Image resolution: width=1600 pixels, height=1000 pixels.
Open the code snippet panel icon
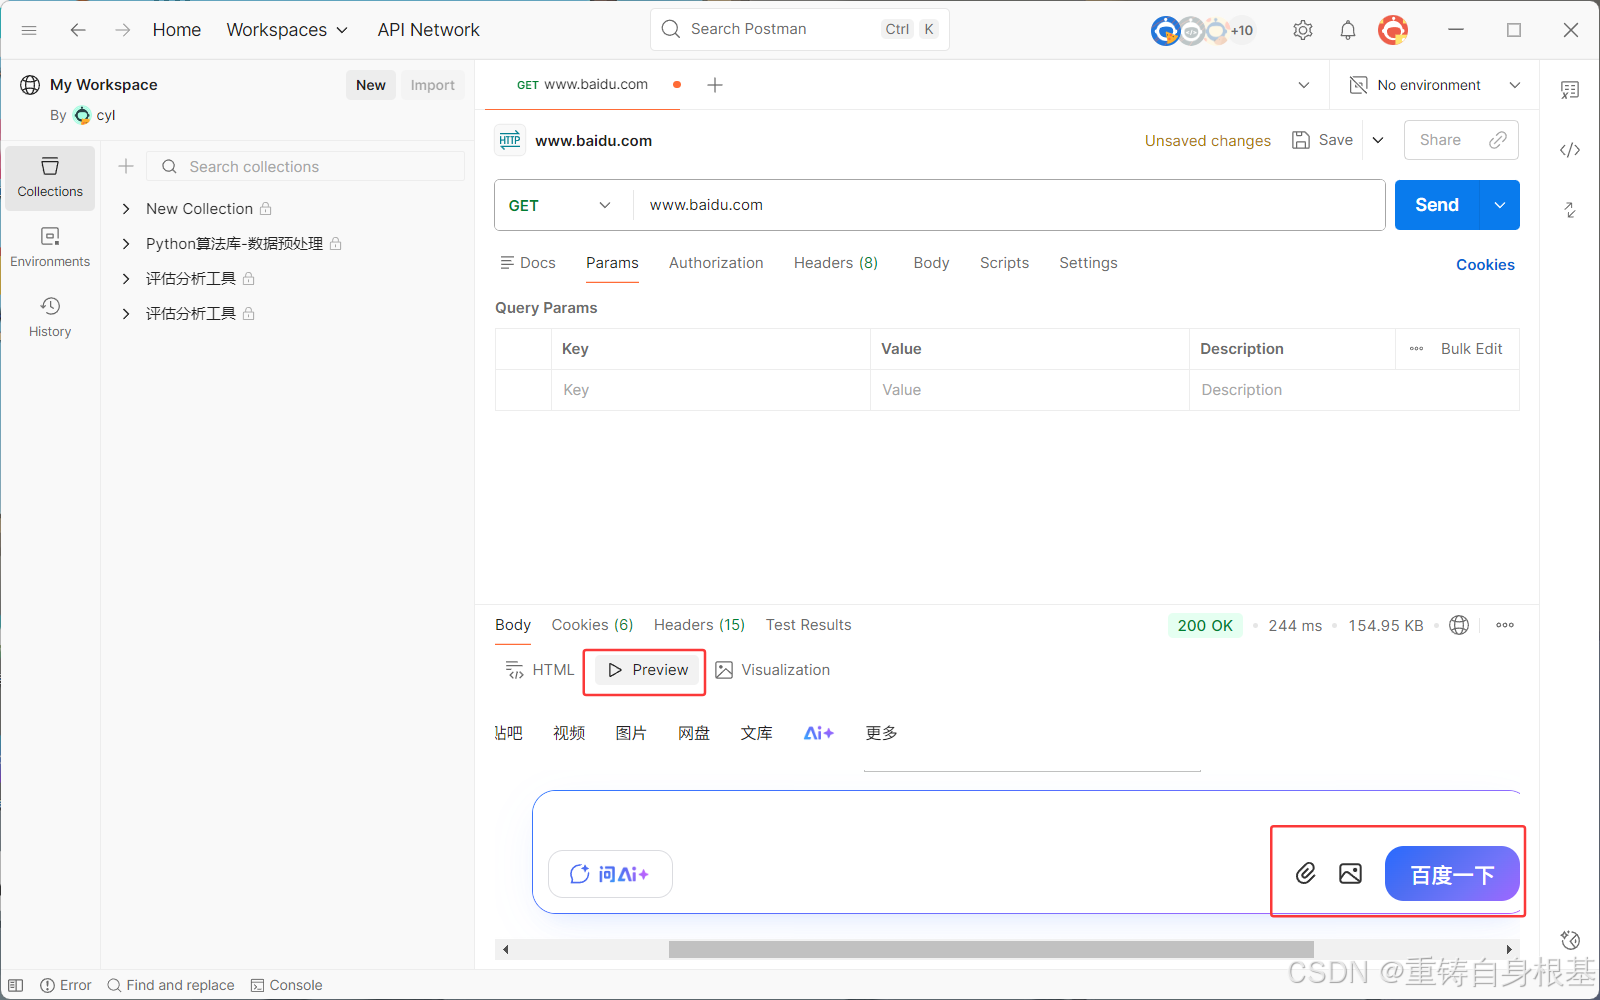1570,150
